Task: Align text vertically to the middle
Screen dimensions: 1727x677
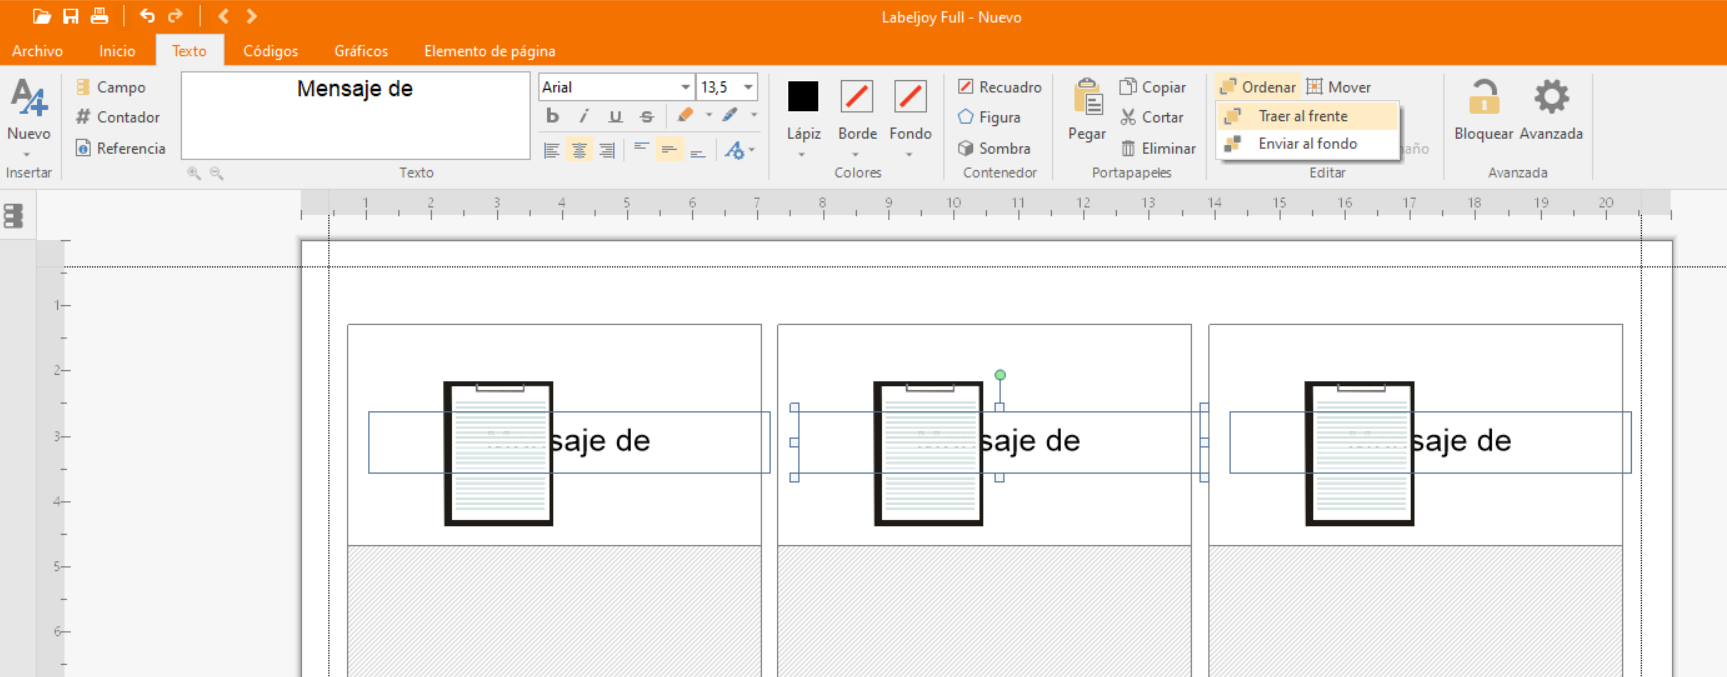Action: pyautogui.click(x=669, y=150)
